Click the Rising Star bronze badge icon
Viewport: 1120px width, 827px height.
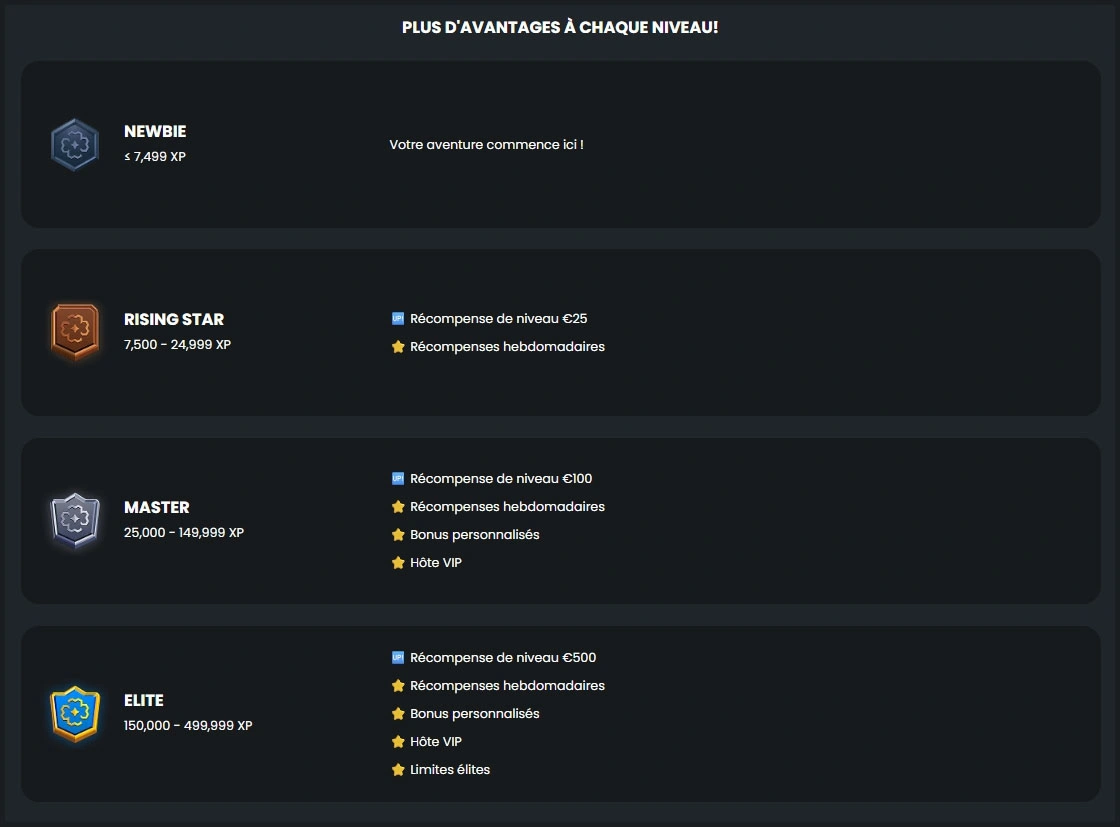(x=75, y=331)
